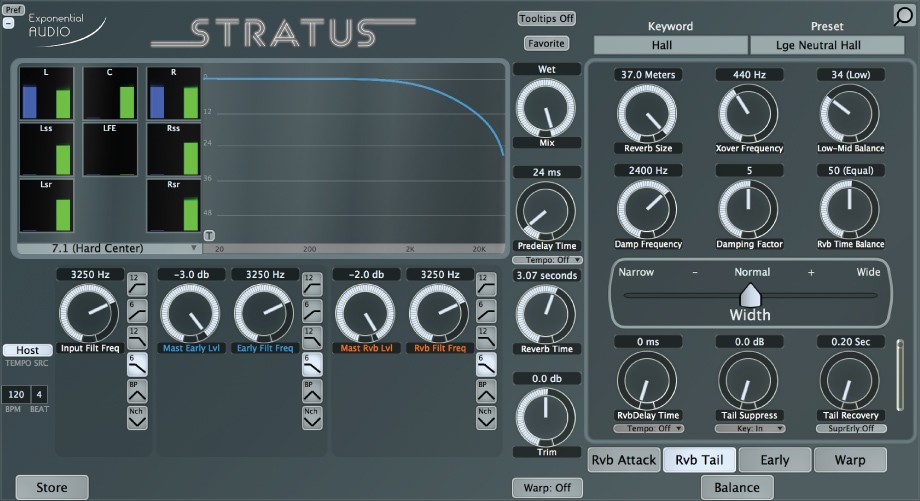Toggle SuprErly:Off under Tail Recovery
The image size is (920, 501).
pyautogui.click(x=851, y=428)
